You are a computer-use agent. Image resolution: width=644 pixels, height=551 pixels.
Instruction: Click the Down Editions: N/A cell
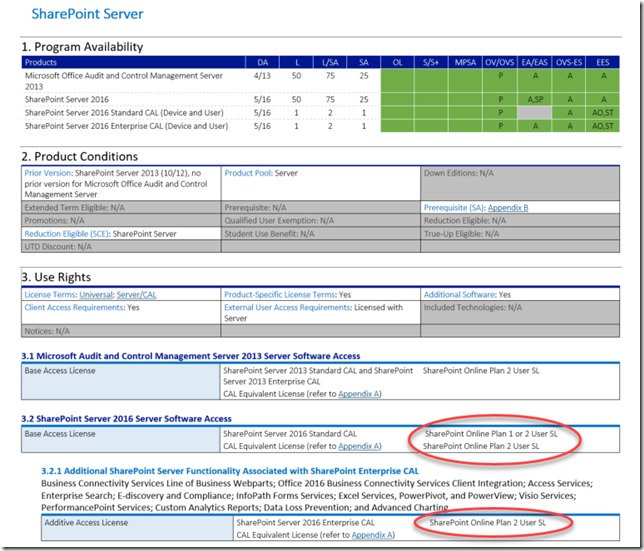(x=520, y=183)
